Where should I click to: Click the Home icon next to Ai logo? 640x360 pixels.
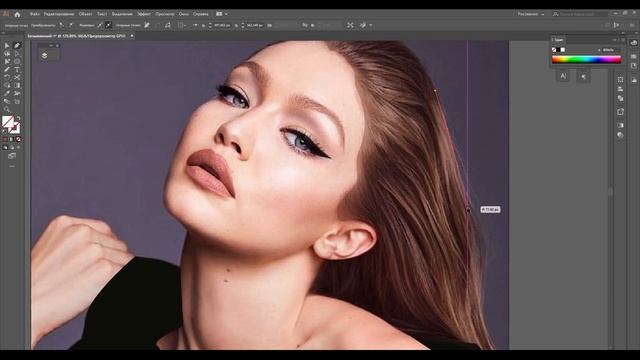click(x=17, y=14)
